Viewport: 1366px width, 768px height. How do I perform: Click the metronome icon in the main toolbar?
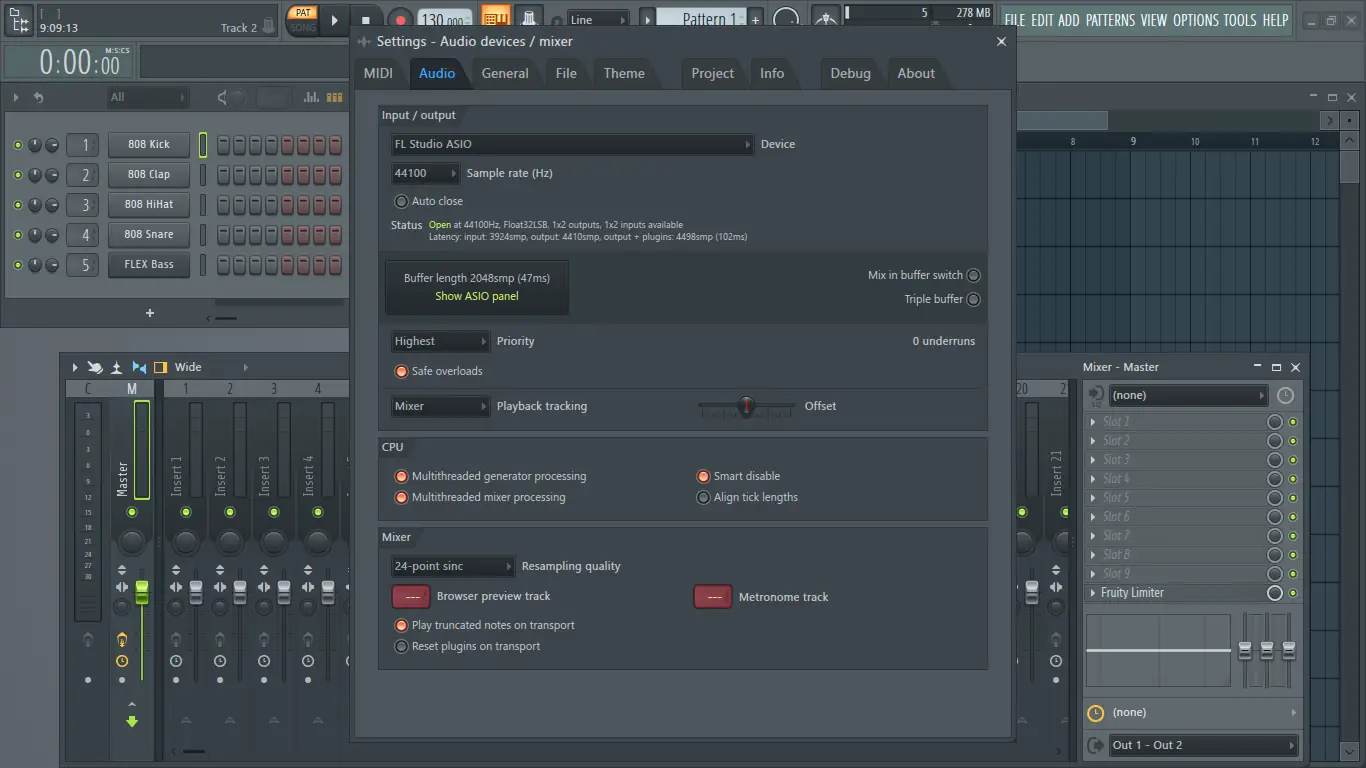tap(530, 18)
